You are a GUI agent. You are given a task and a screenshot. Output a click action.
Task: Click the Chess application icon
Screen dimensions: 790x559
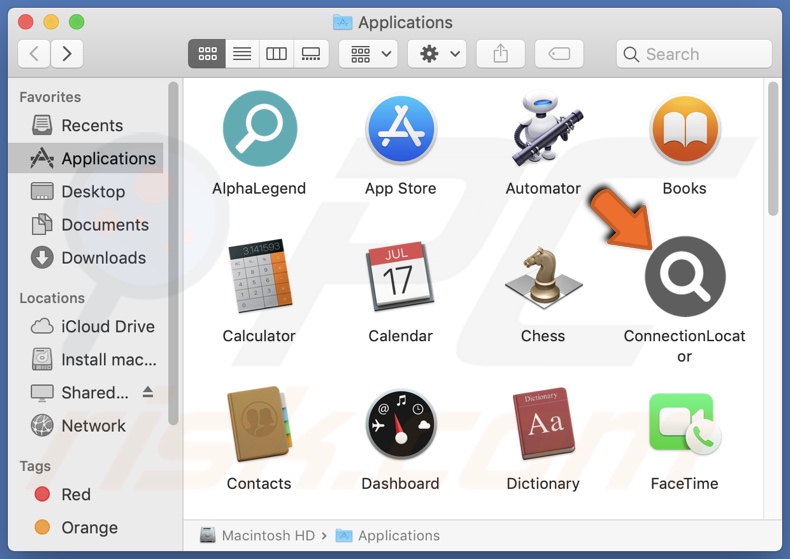(543, 276)
